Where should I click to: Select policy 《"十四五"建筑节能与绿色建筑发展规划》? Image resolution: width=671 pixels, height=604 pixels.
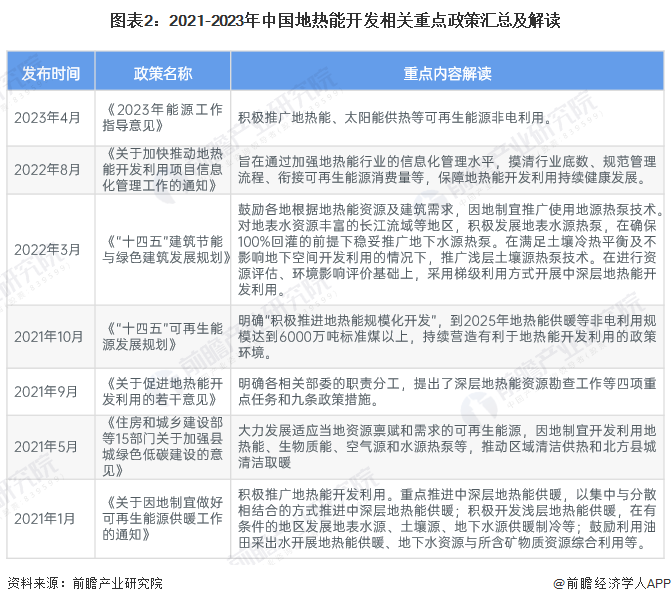[x=166, y=250]
